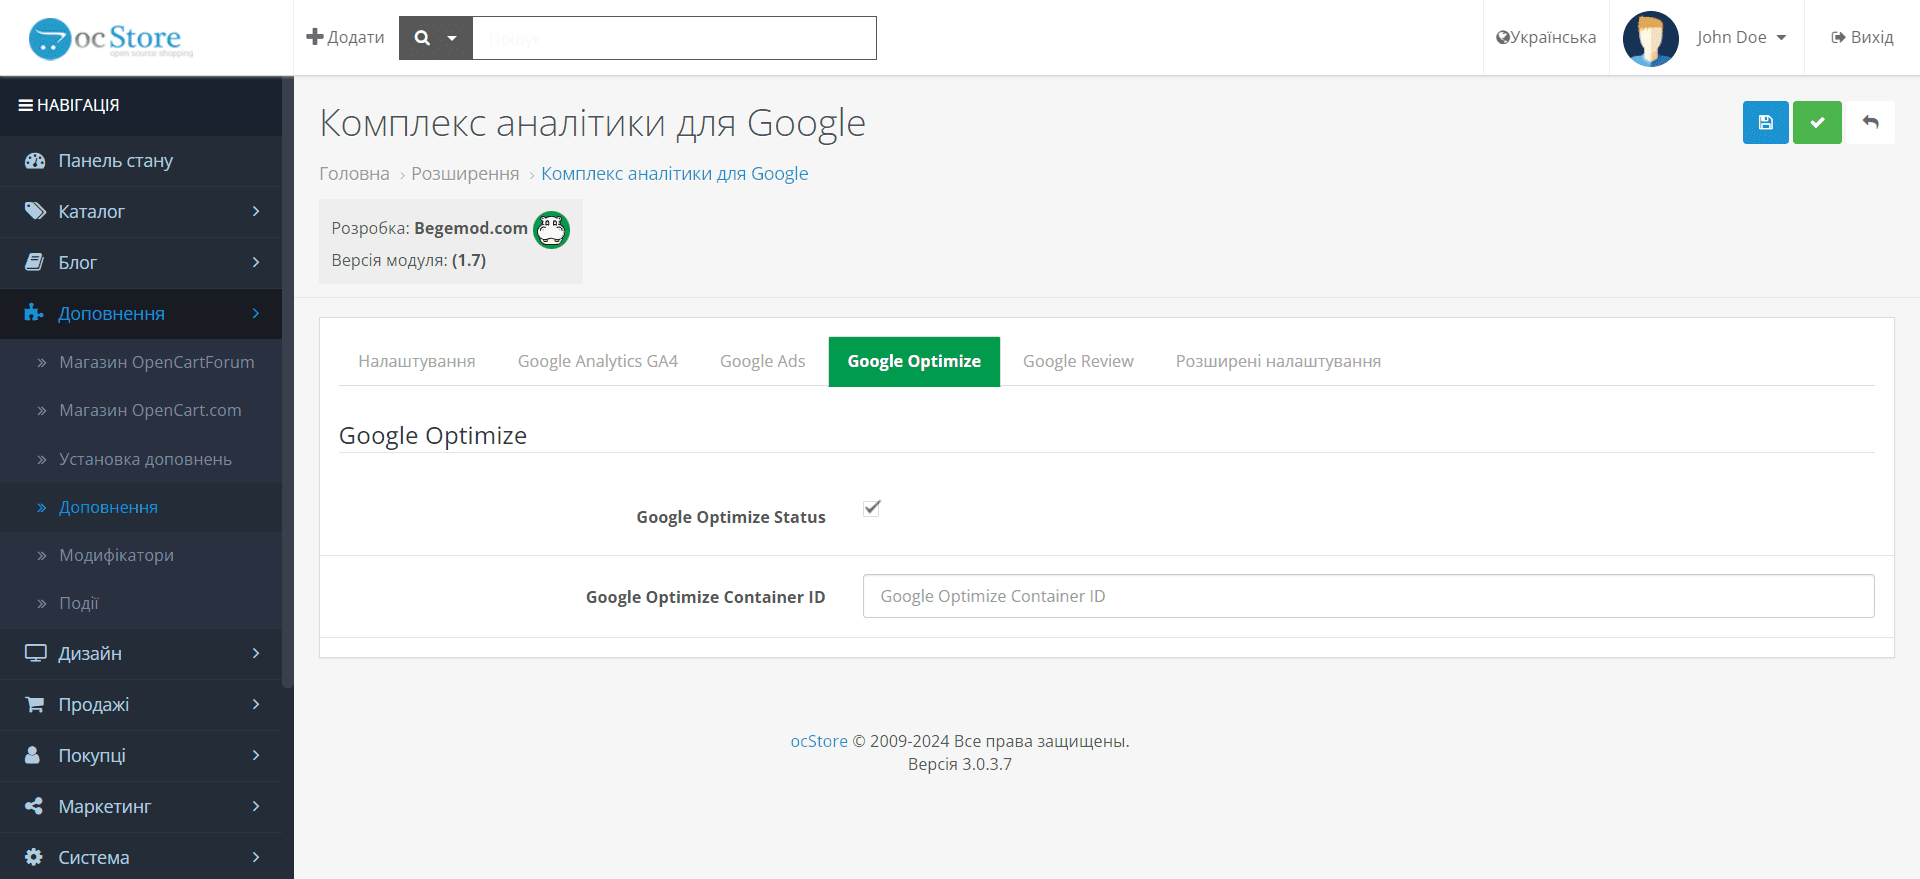Screen dimensions: 1920x879
Task: Open Установка доповнень submenu item
Action: pyautogui.click(x=141, y=459)
